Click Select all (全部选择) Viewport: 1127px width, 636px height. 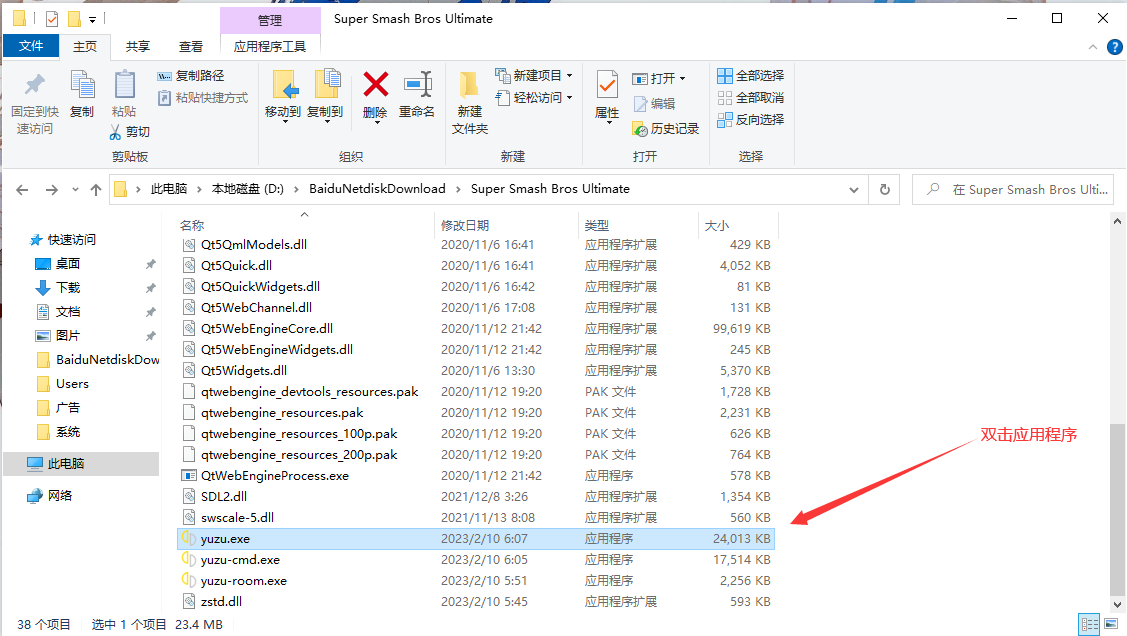pos(750,75)
